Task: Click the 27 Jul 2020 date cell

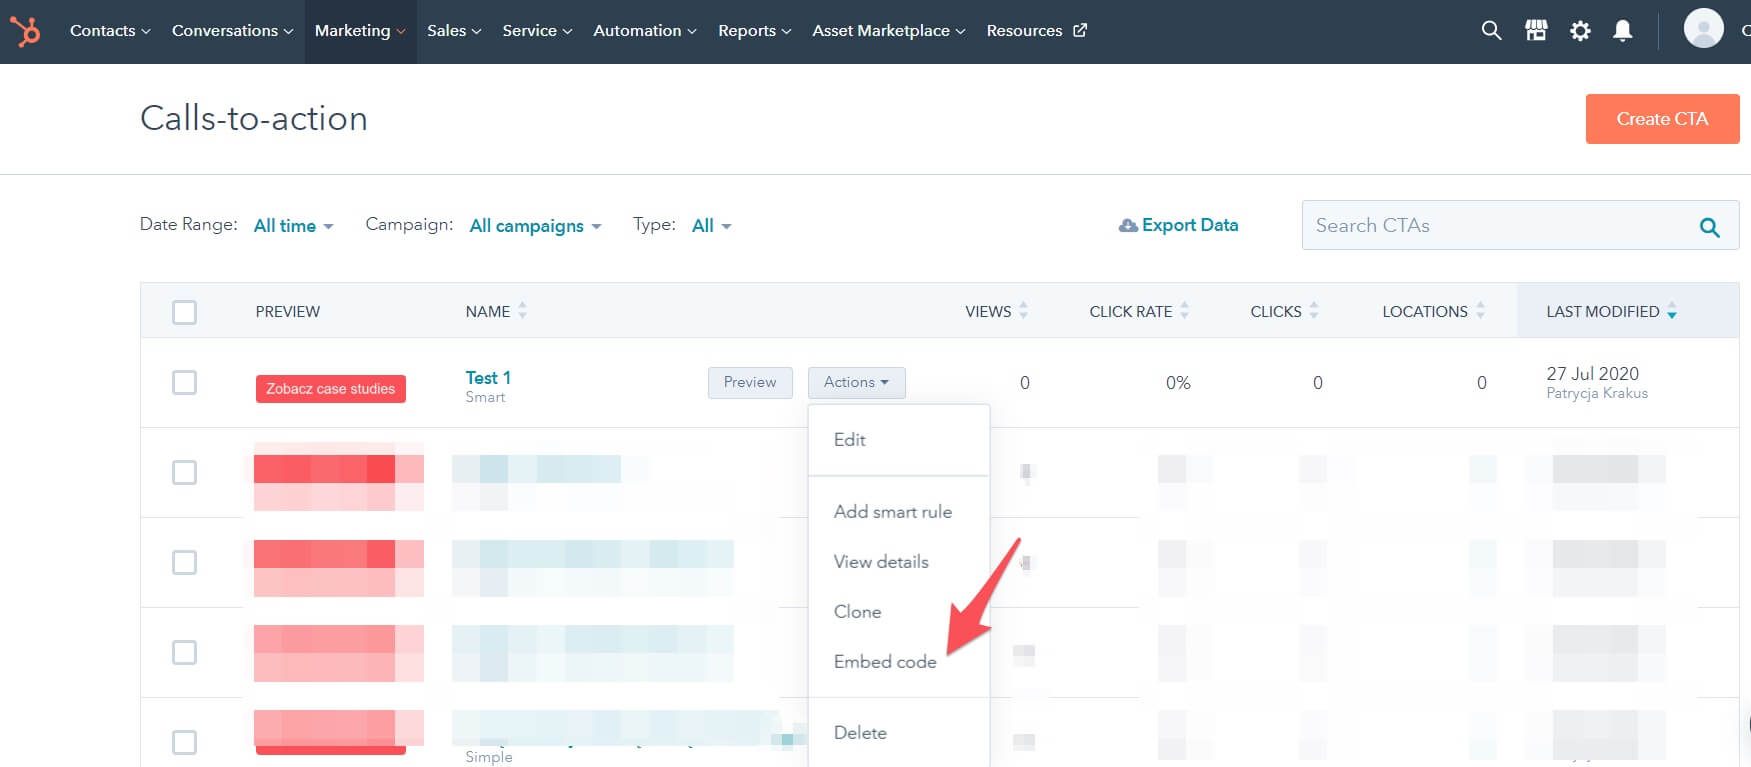Action: 1592,374
